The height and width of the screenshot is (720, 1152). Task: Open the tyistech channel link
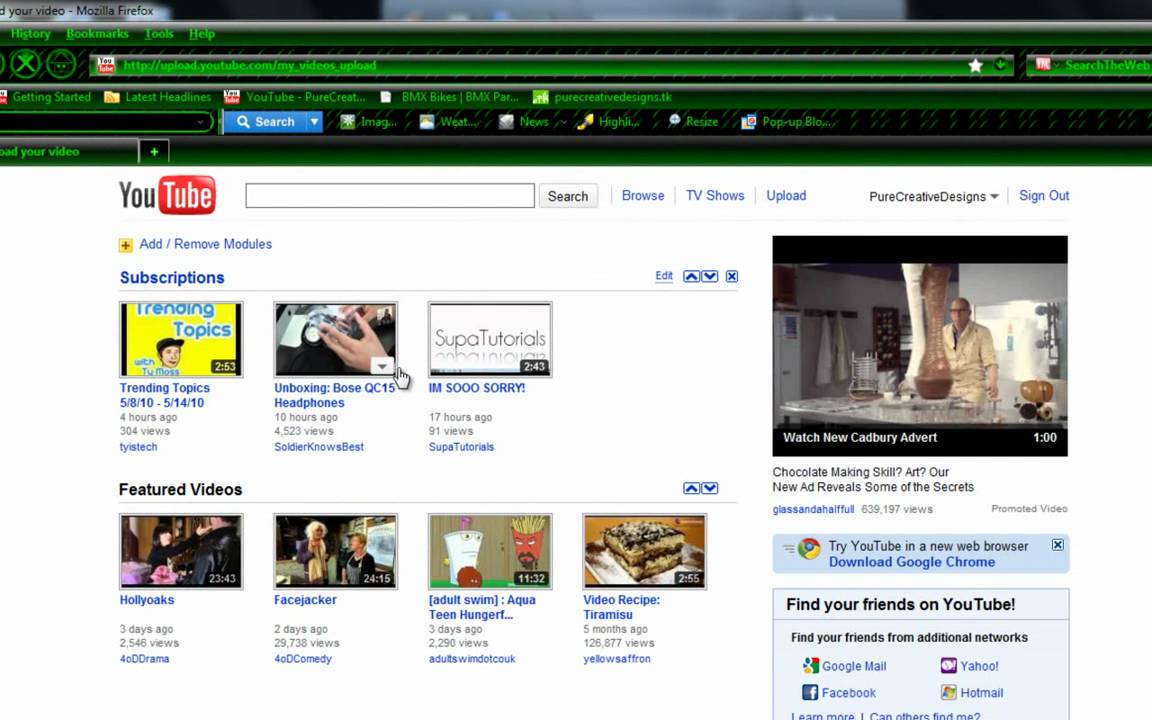138,447
